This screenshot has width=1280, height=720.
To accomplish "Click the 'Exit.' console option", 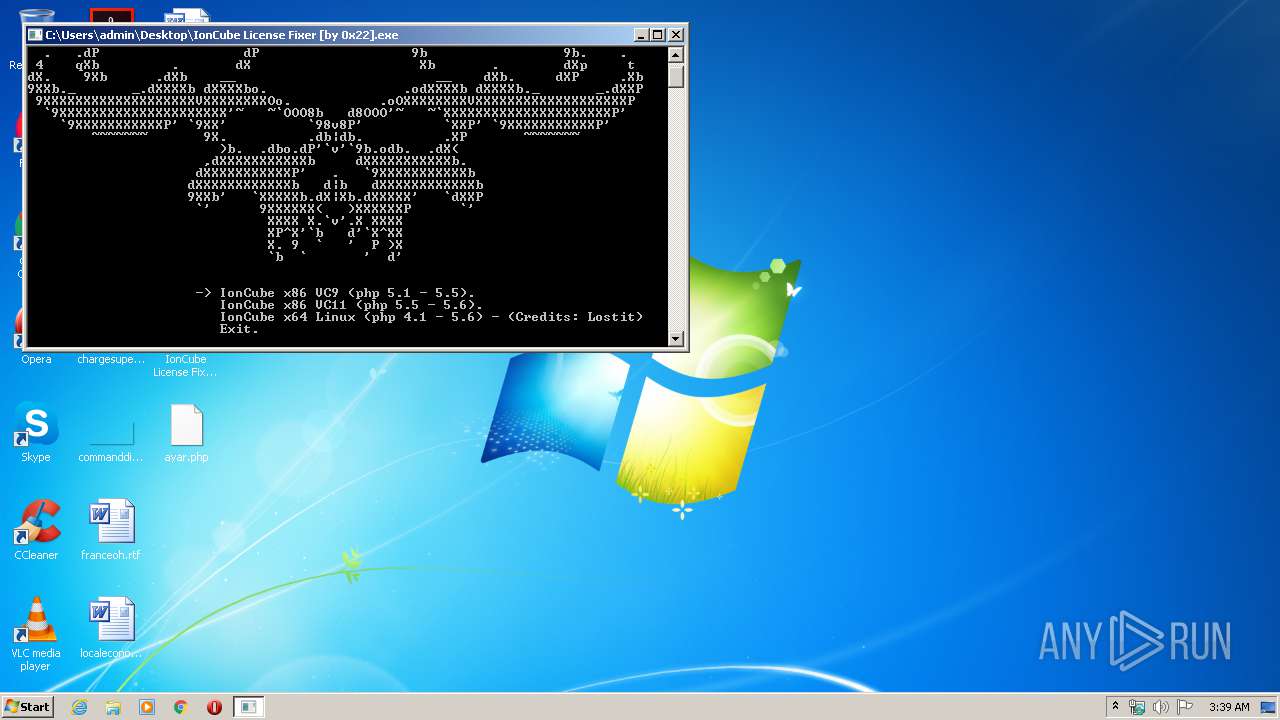I will tap(239, 329).
